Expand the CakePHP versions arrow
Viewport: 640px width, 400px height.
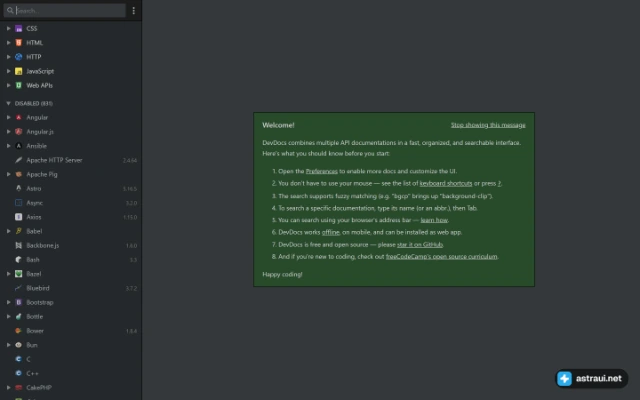click(x=8, y=388)
